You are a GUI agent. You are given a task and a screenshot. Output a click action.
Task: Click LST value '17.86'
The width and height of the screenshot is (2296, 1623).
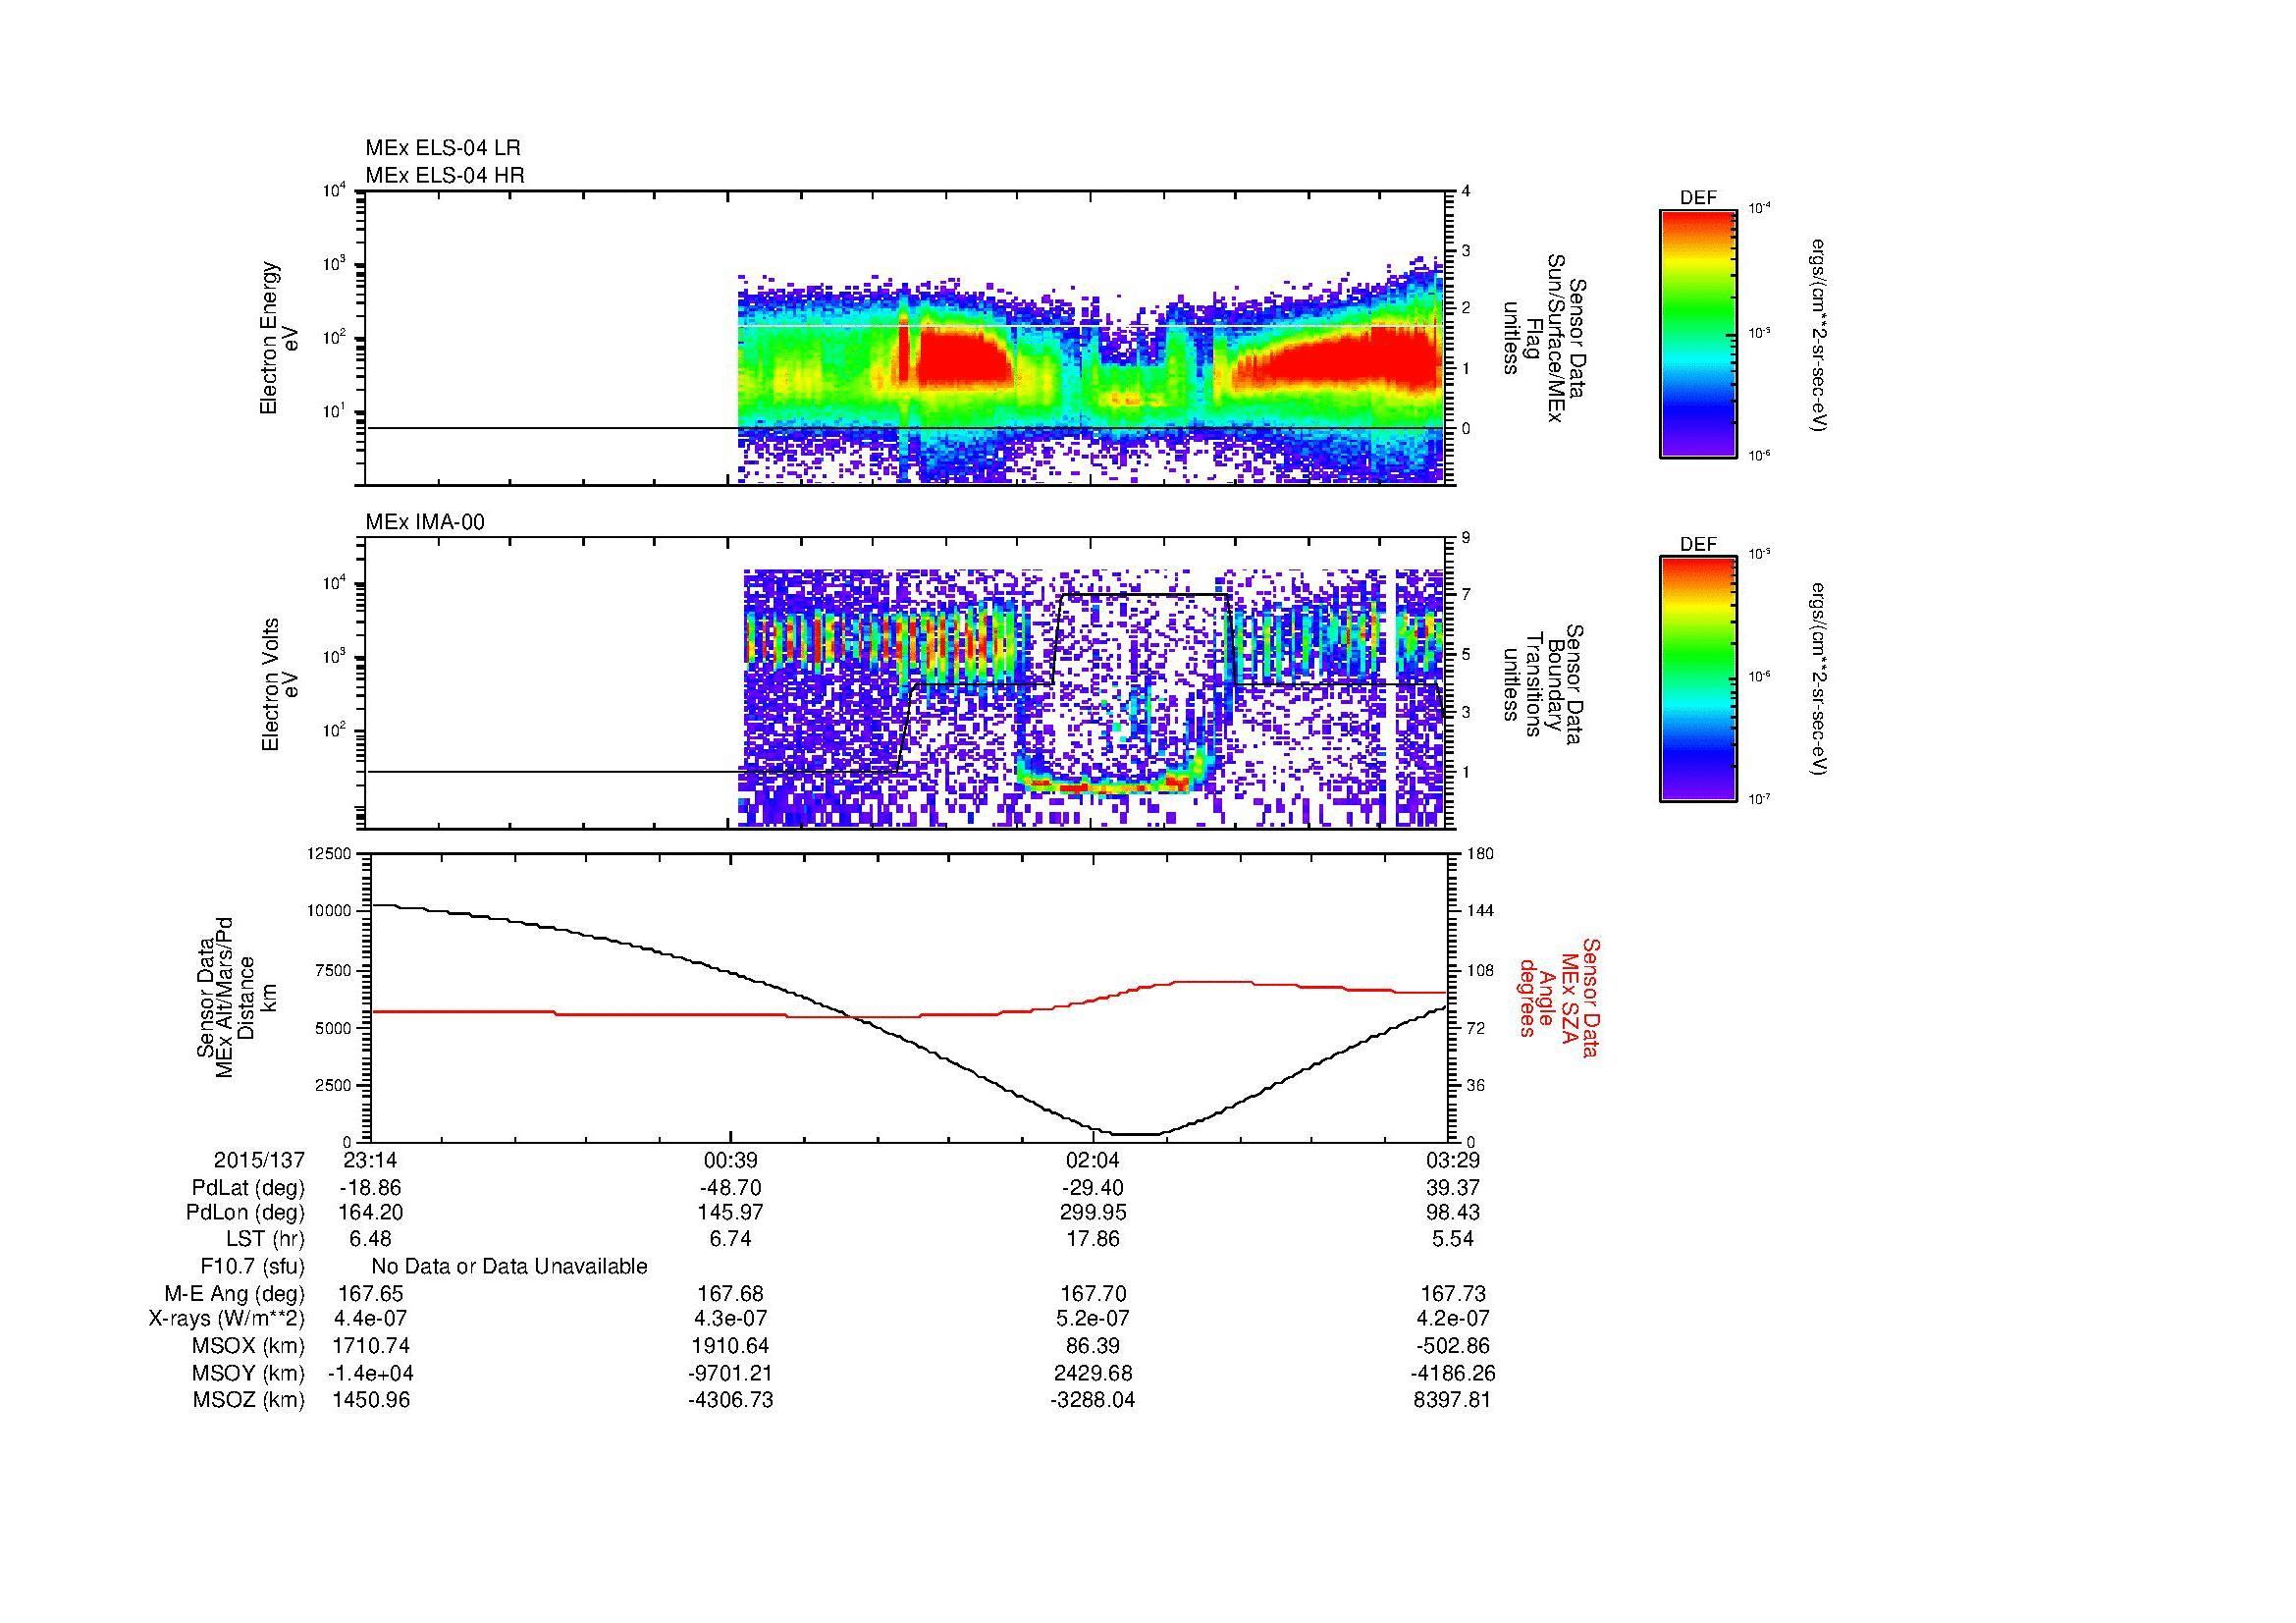point(1093,1239)
